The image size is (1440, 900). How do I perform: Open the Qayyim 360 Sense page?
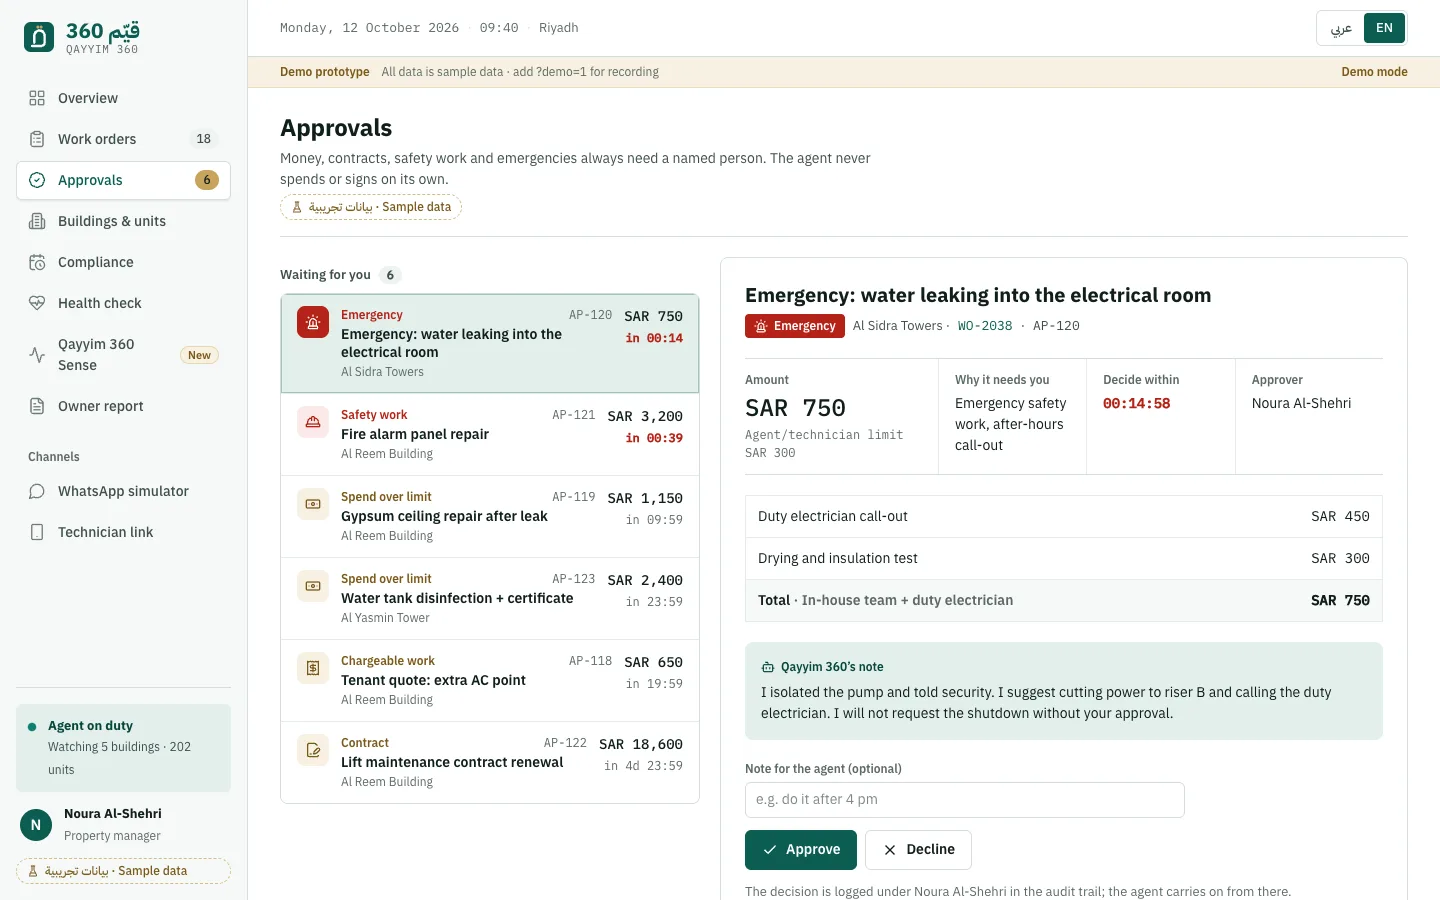124,355
